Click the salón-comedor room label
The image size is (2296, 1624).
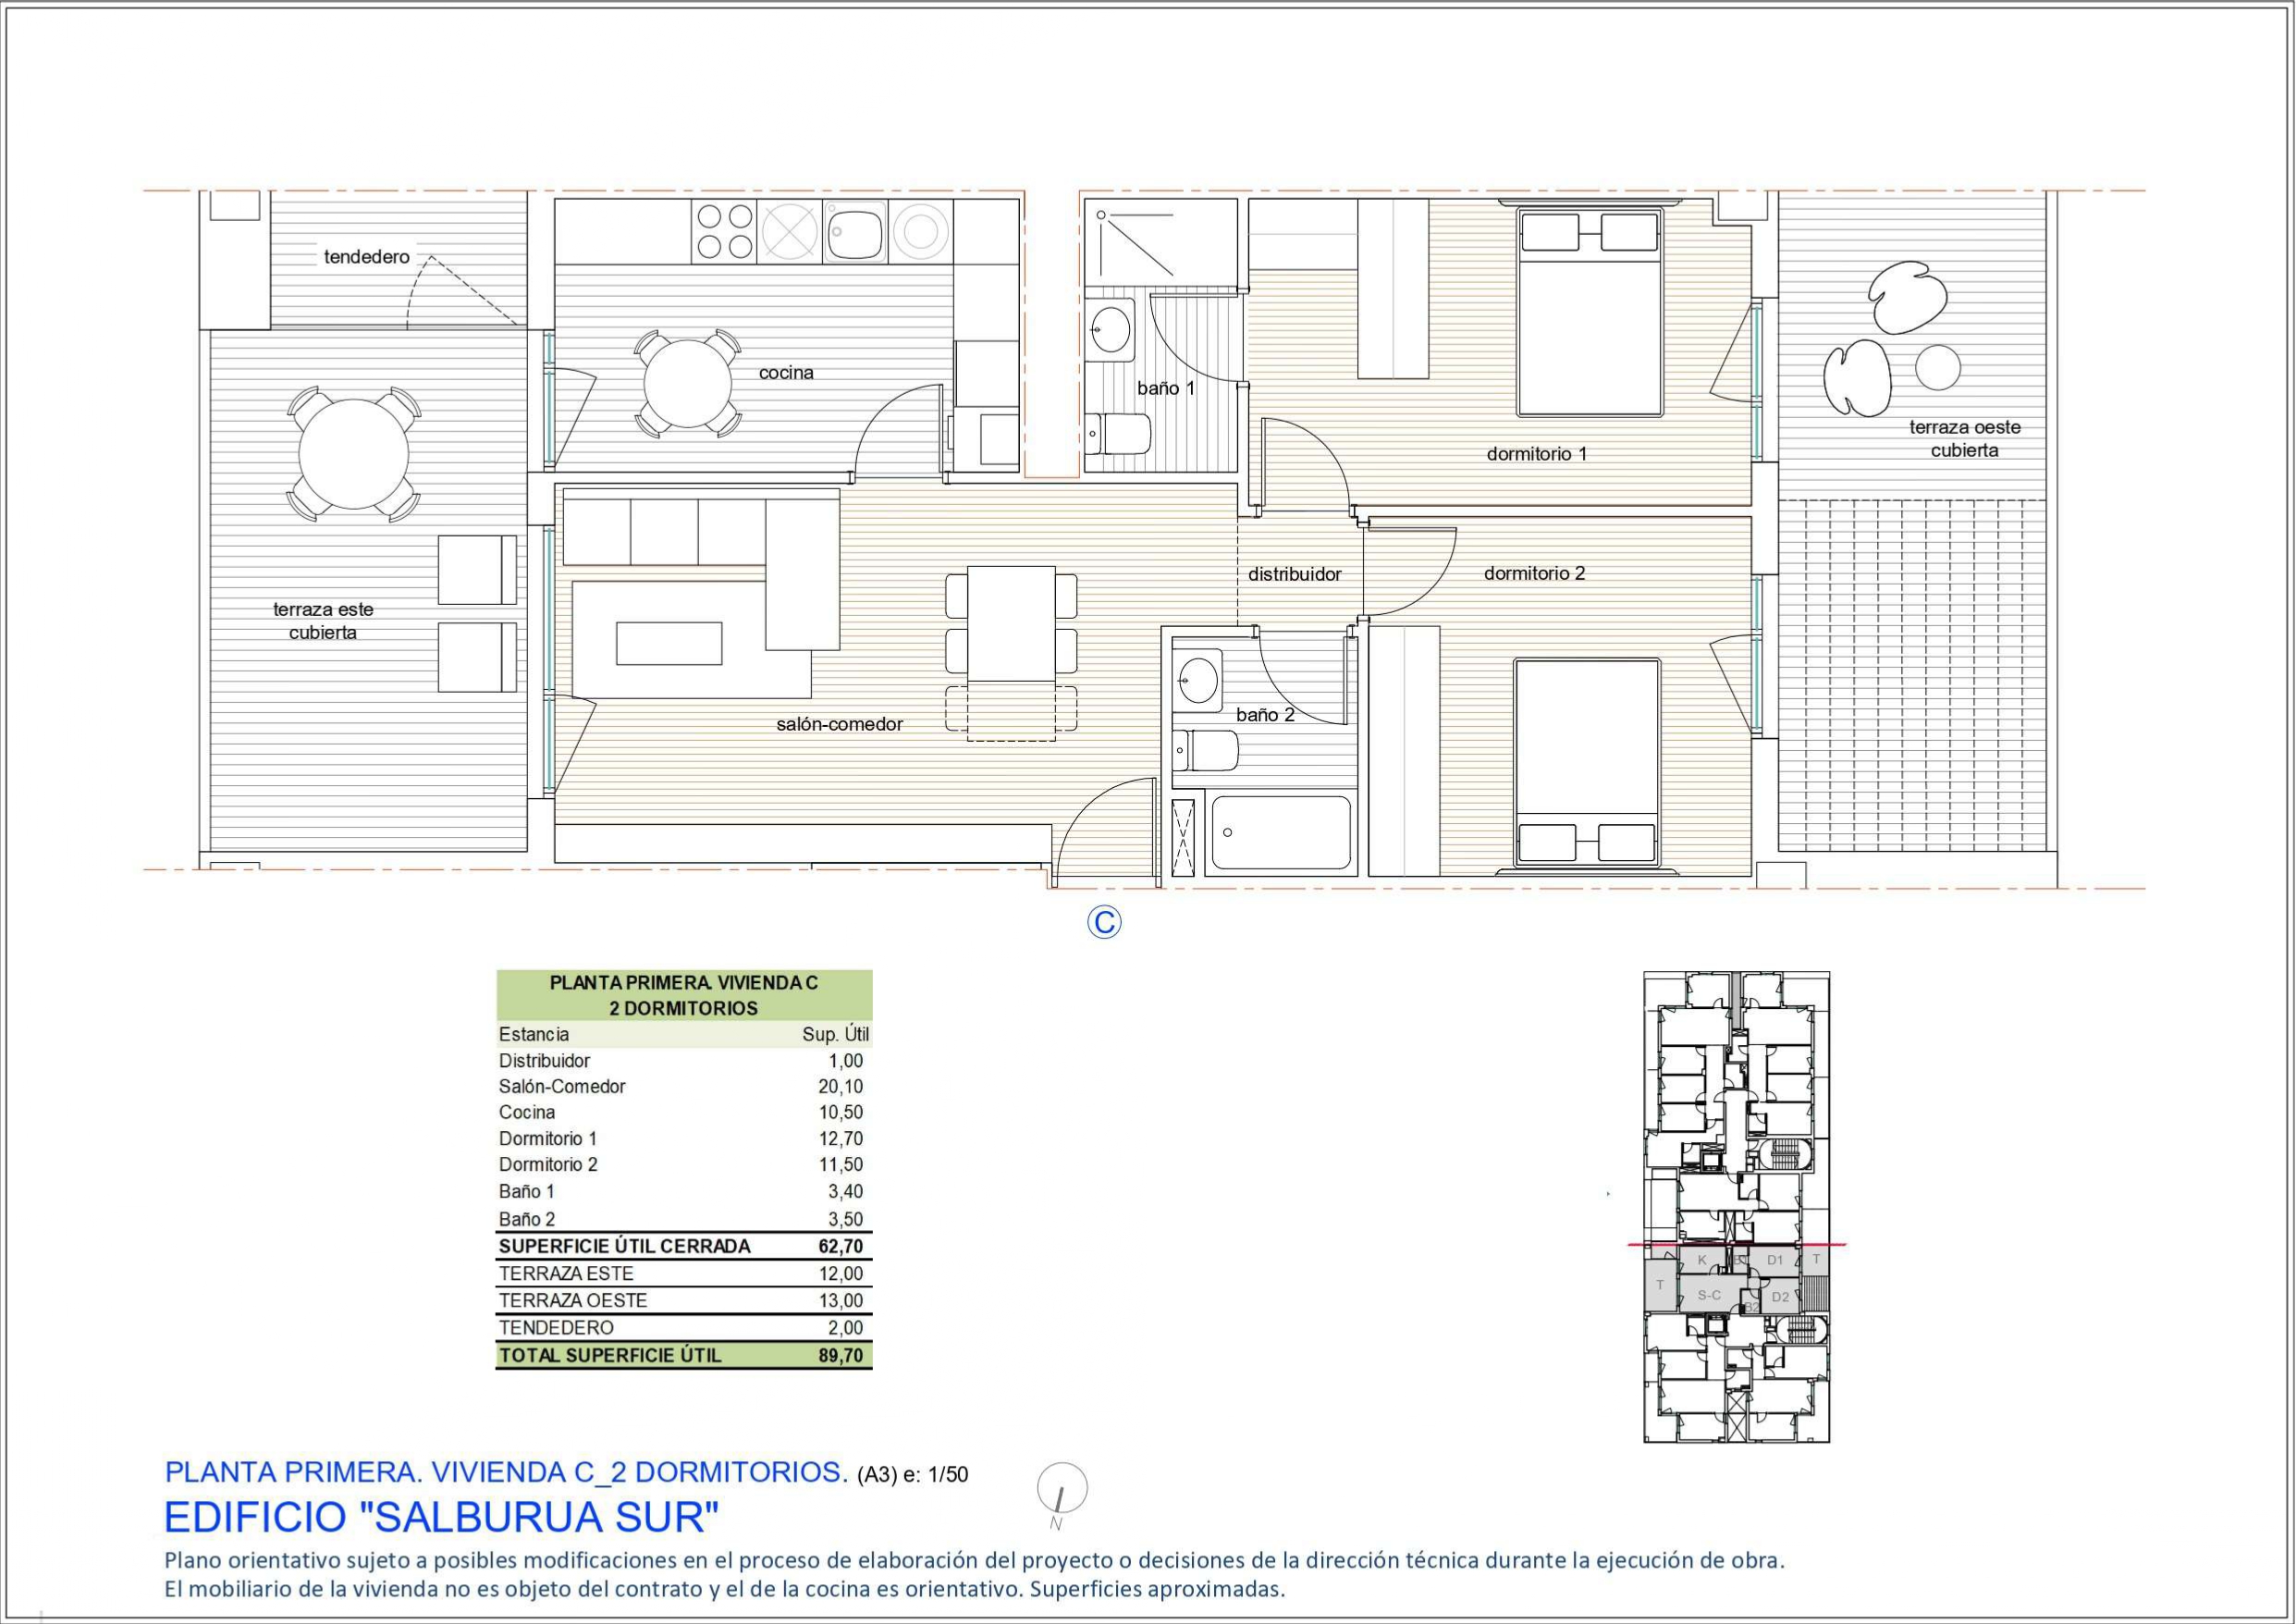coord(839,724)
